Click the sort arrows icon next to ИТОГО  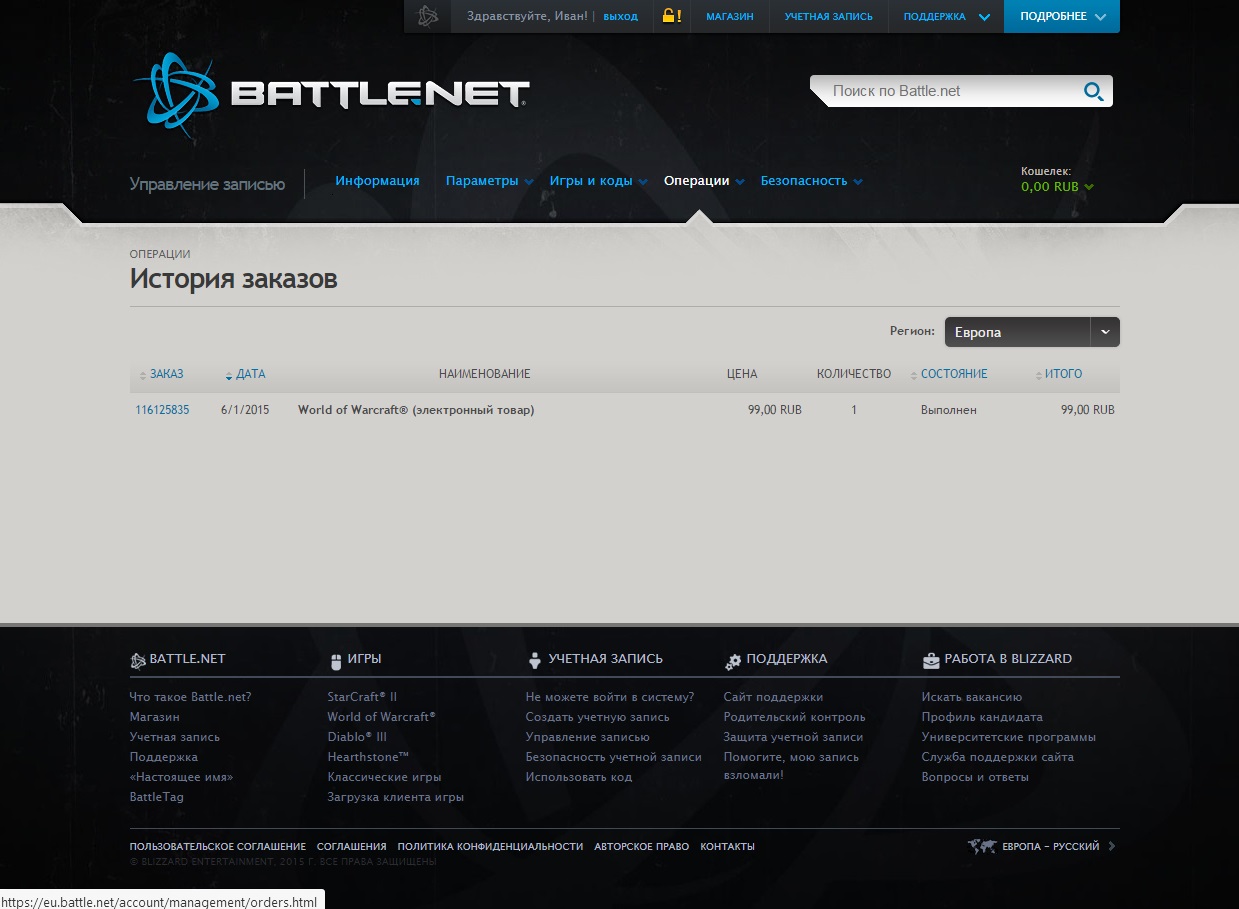tap(1038, 375)
